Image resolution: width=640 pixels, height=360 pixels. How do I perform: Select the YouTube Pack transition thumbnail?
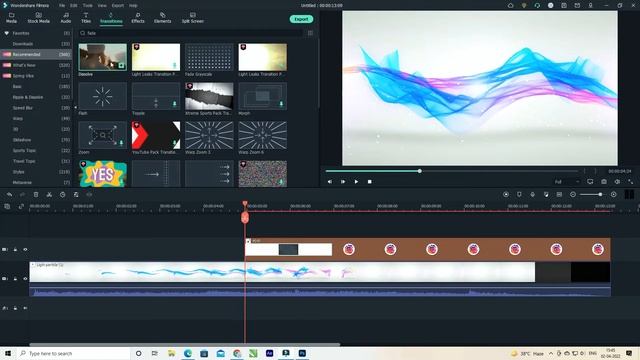(x=156, y=135)
